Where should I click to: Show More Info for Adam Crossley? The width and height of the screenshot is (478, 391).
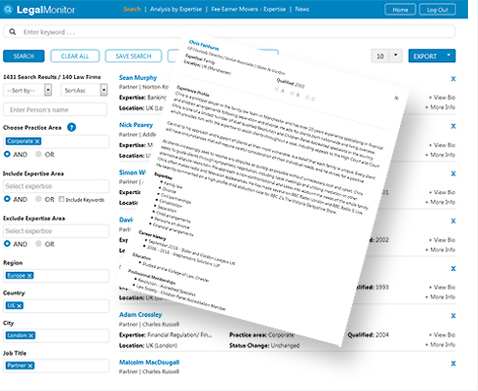[x=440, y=344]
